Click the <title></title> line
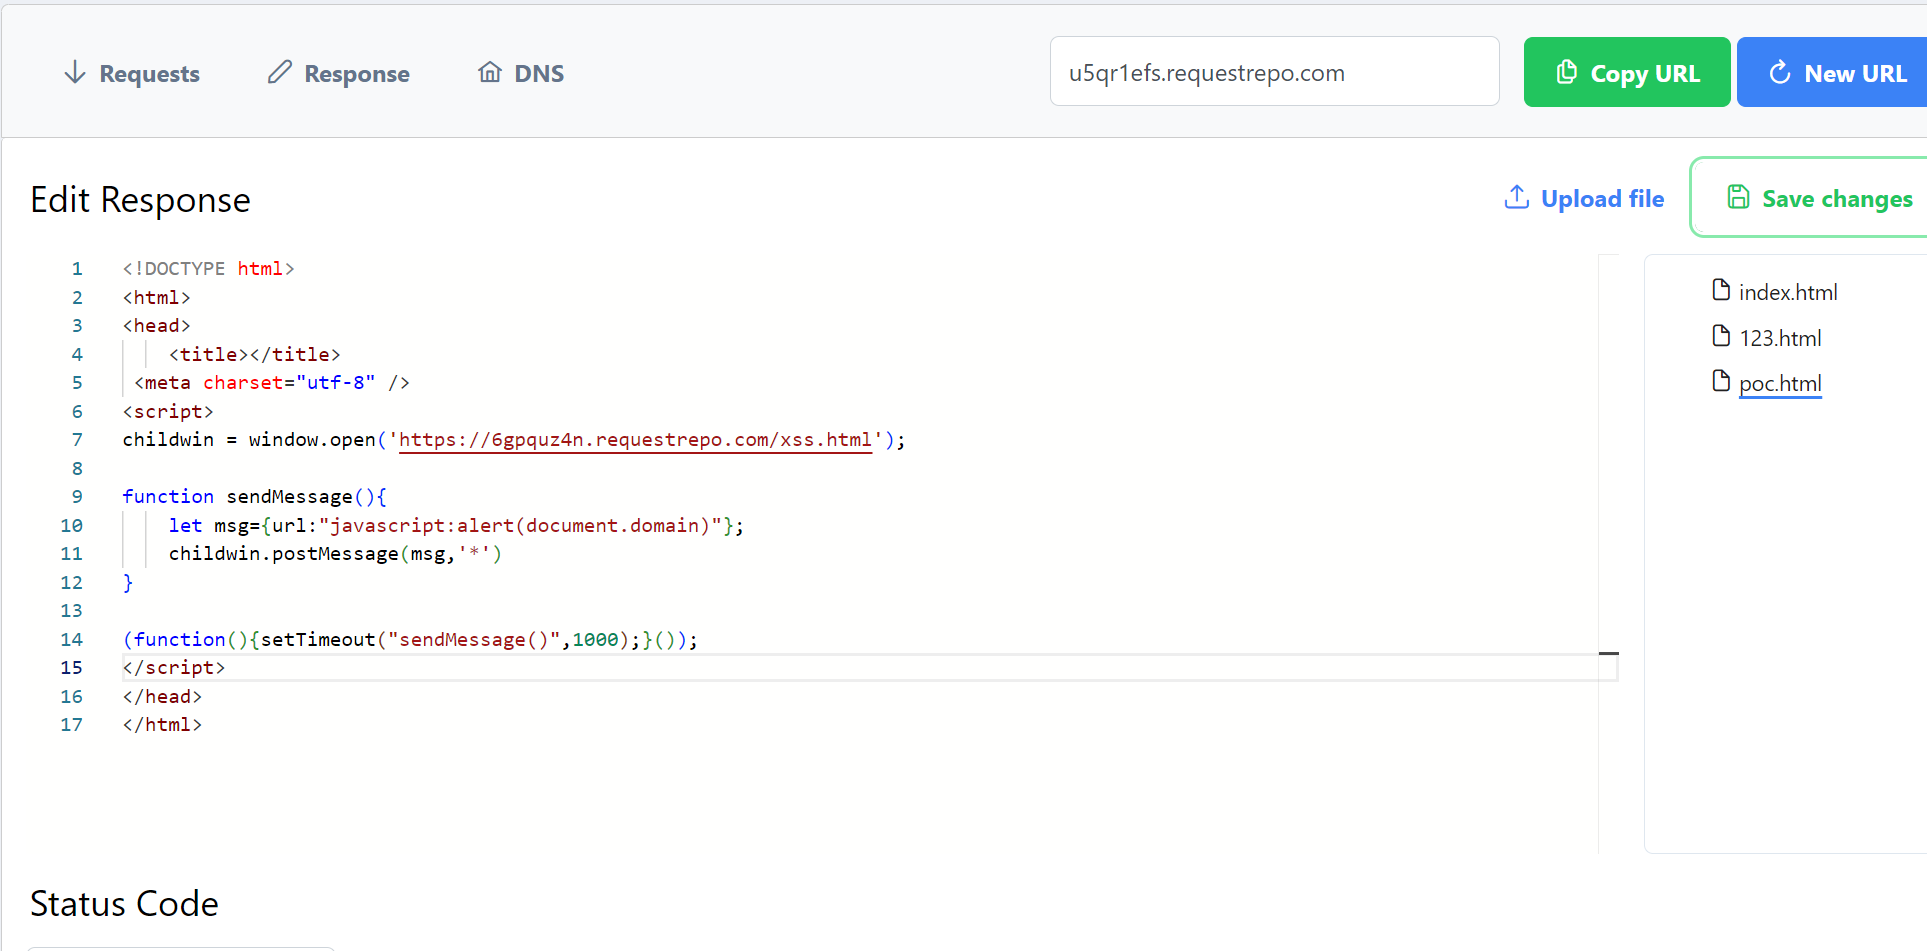This screenshot has height=951, width=1927. click(x=255, y=355)
